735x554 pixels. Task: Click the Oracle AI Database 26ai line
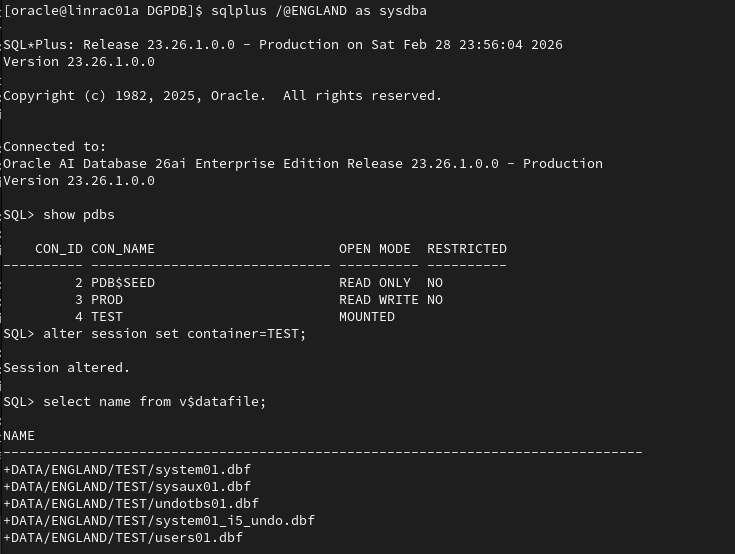(x=302, y=164)
